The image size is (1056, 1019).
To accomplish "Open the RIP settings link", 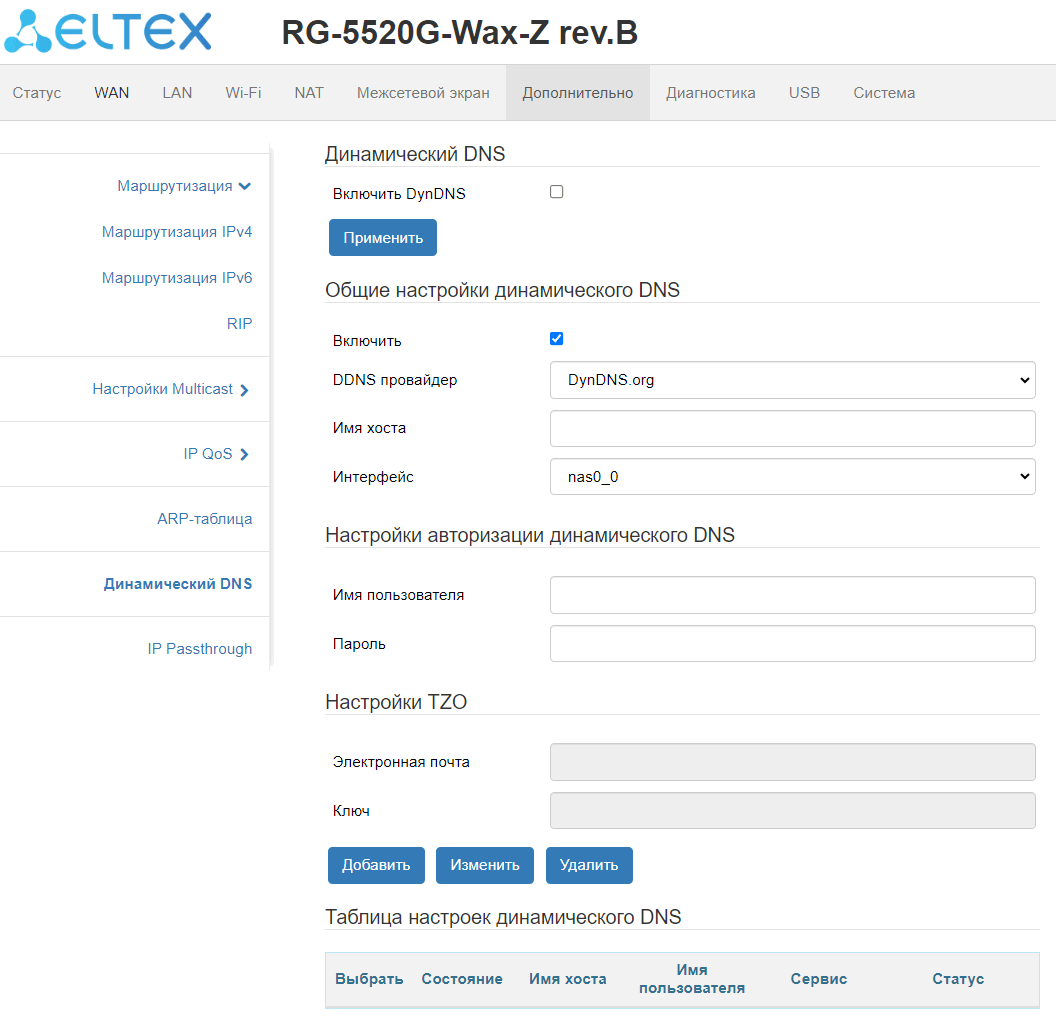I will (x=239, y=323).
